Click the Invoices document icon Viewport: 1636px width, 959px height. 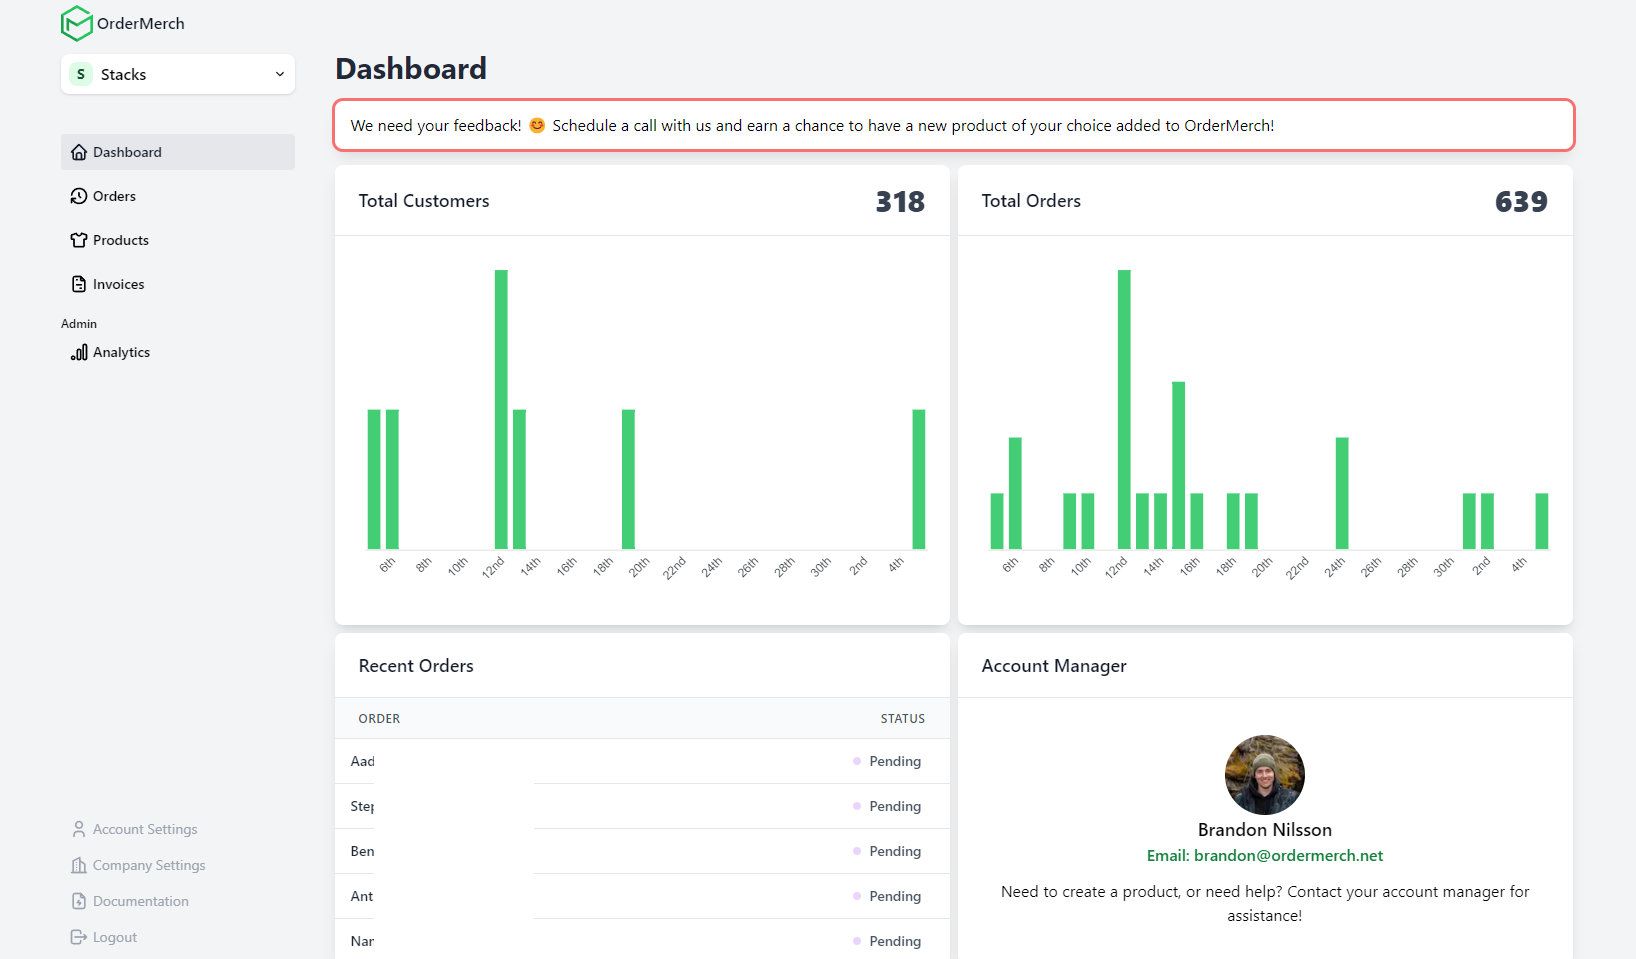click(79, 284)
